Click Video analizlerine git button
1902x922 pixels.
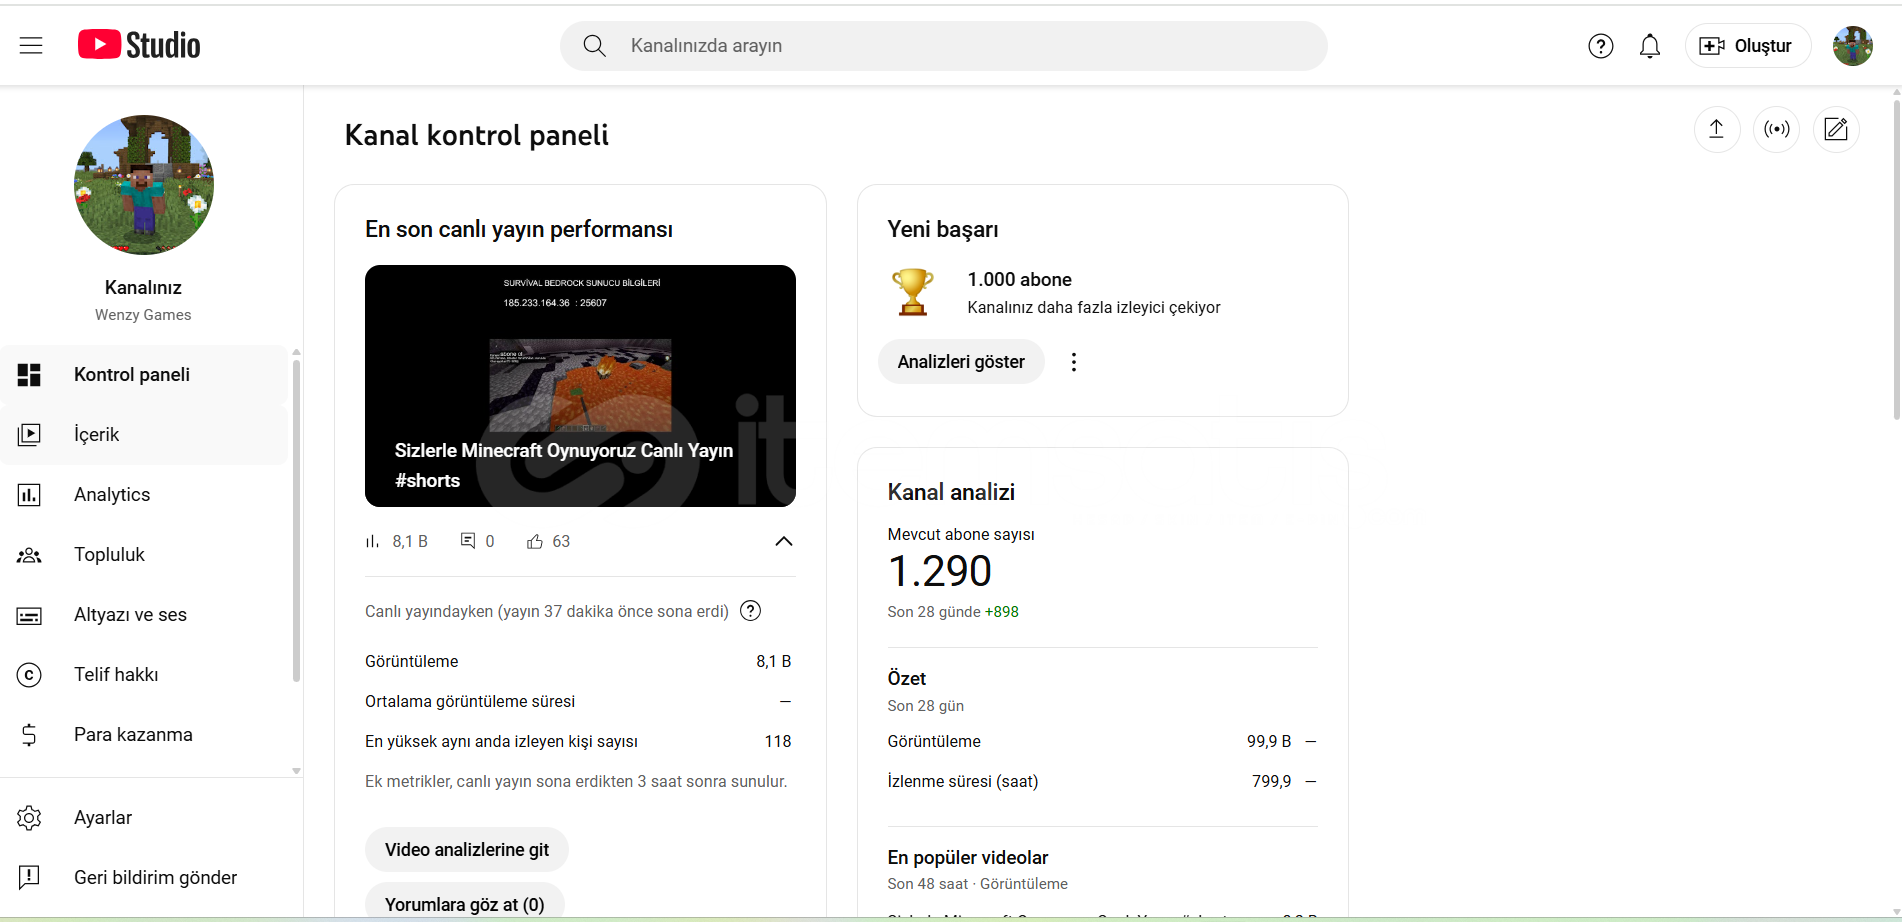coord(467,850)
